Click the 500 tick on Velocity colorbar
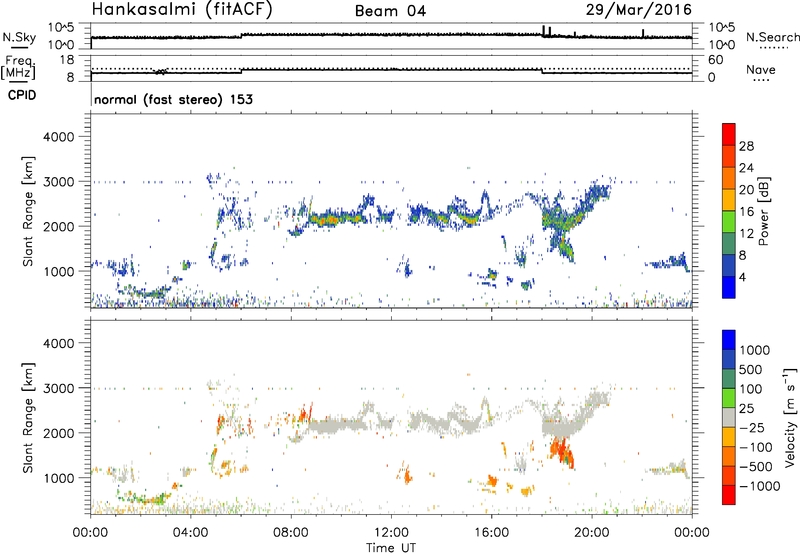The height and width of the screenshot is (554, 800). tap(751, 370)
